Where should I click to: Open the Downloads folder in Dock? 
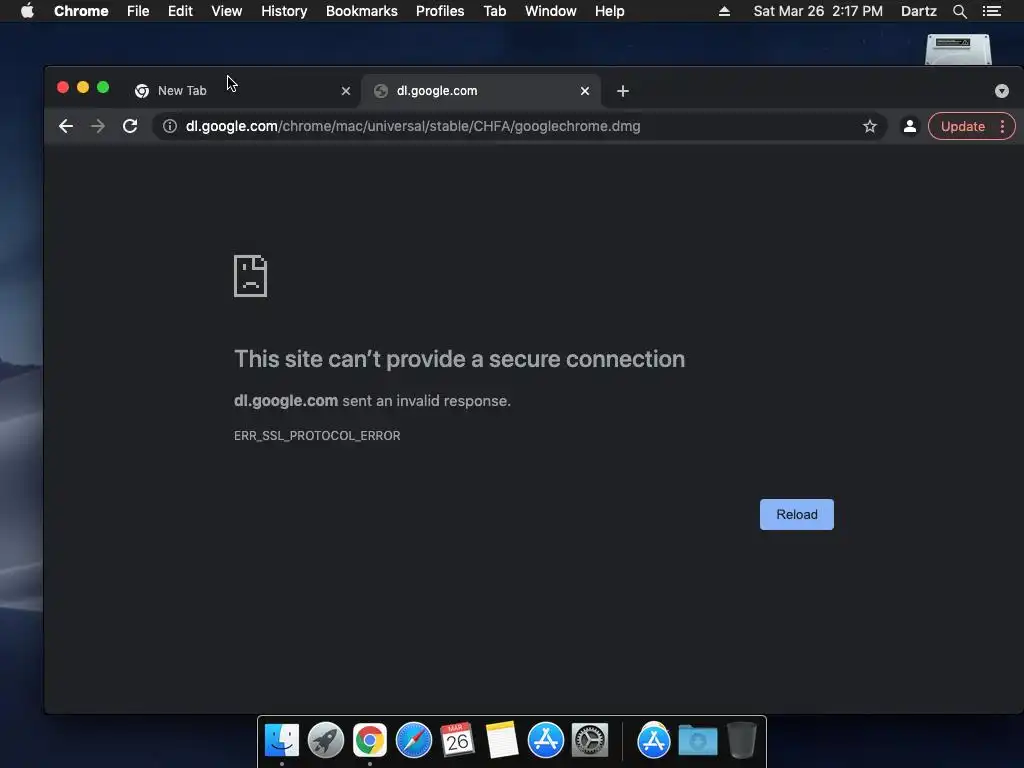point(697,740)
